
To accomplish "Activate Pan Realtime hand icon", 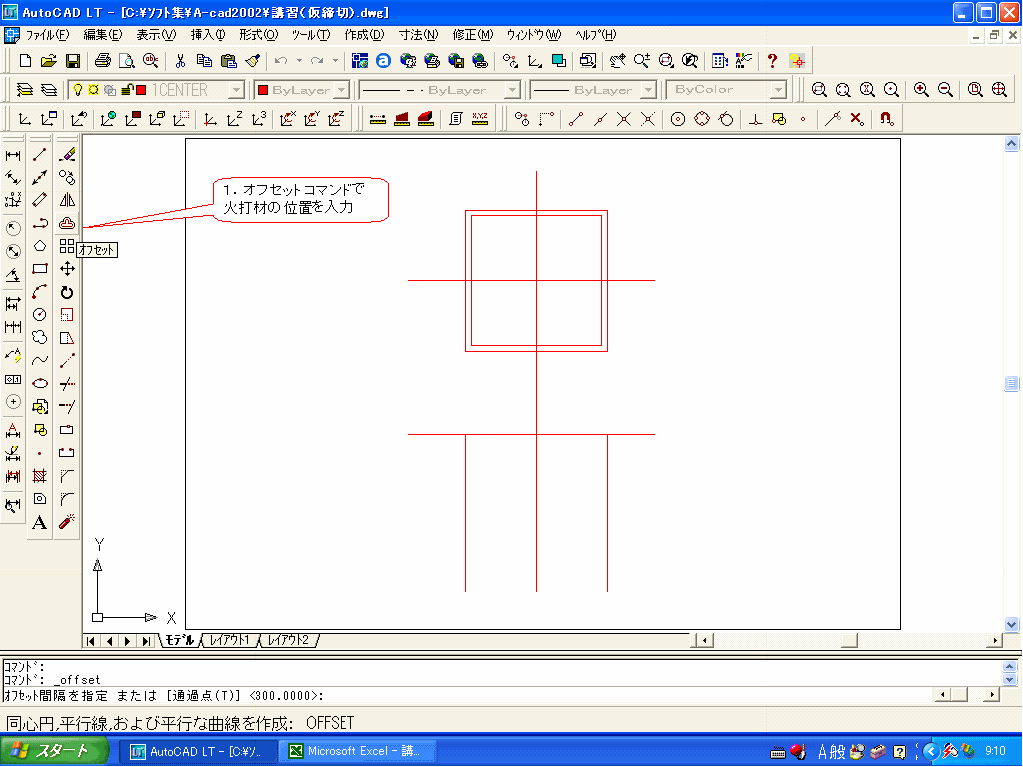I will coord(617,61).
